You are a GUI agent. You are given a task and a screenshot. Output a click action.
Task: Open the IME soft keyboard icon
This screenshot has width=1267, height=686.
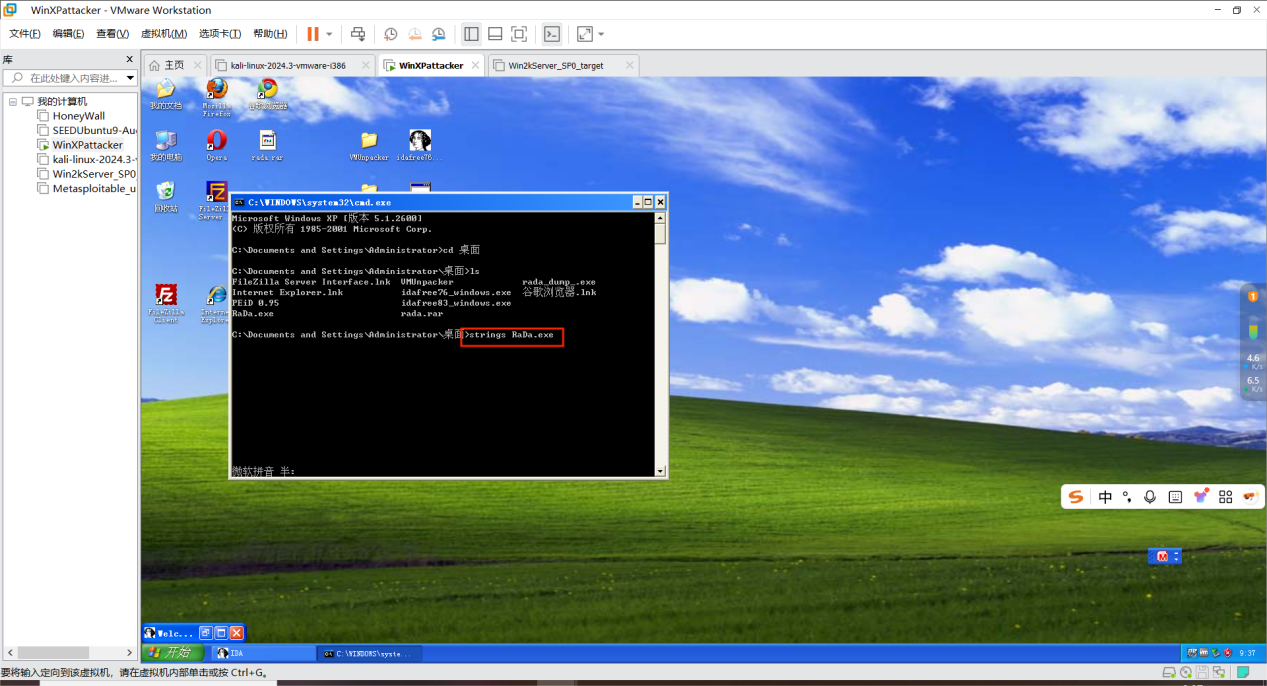tap(1175, 497)
